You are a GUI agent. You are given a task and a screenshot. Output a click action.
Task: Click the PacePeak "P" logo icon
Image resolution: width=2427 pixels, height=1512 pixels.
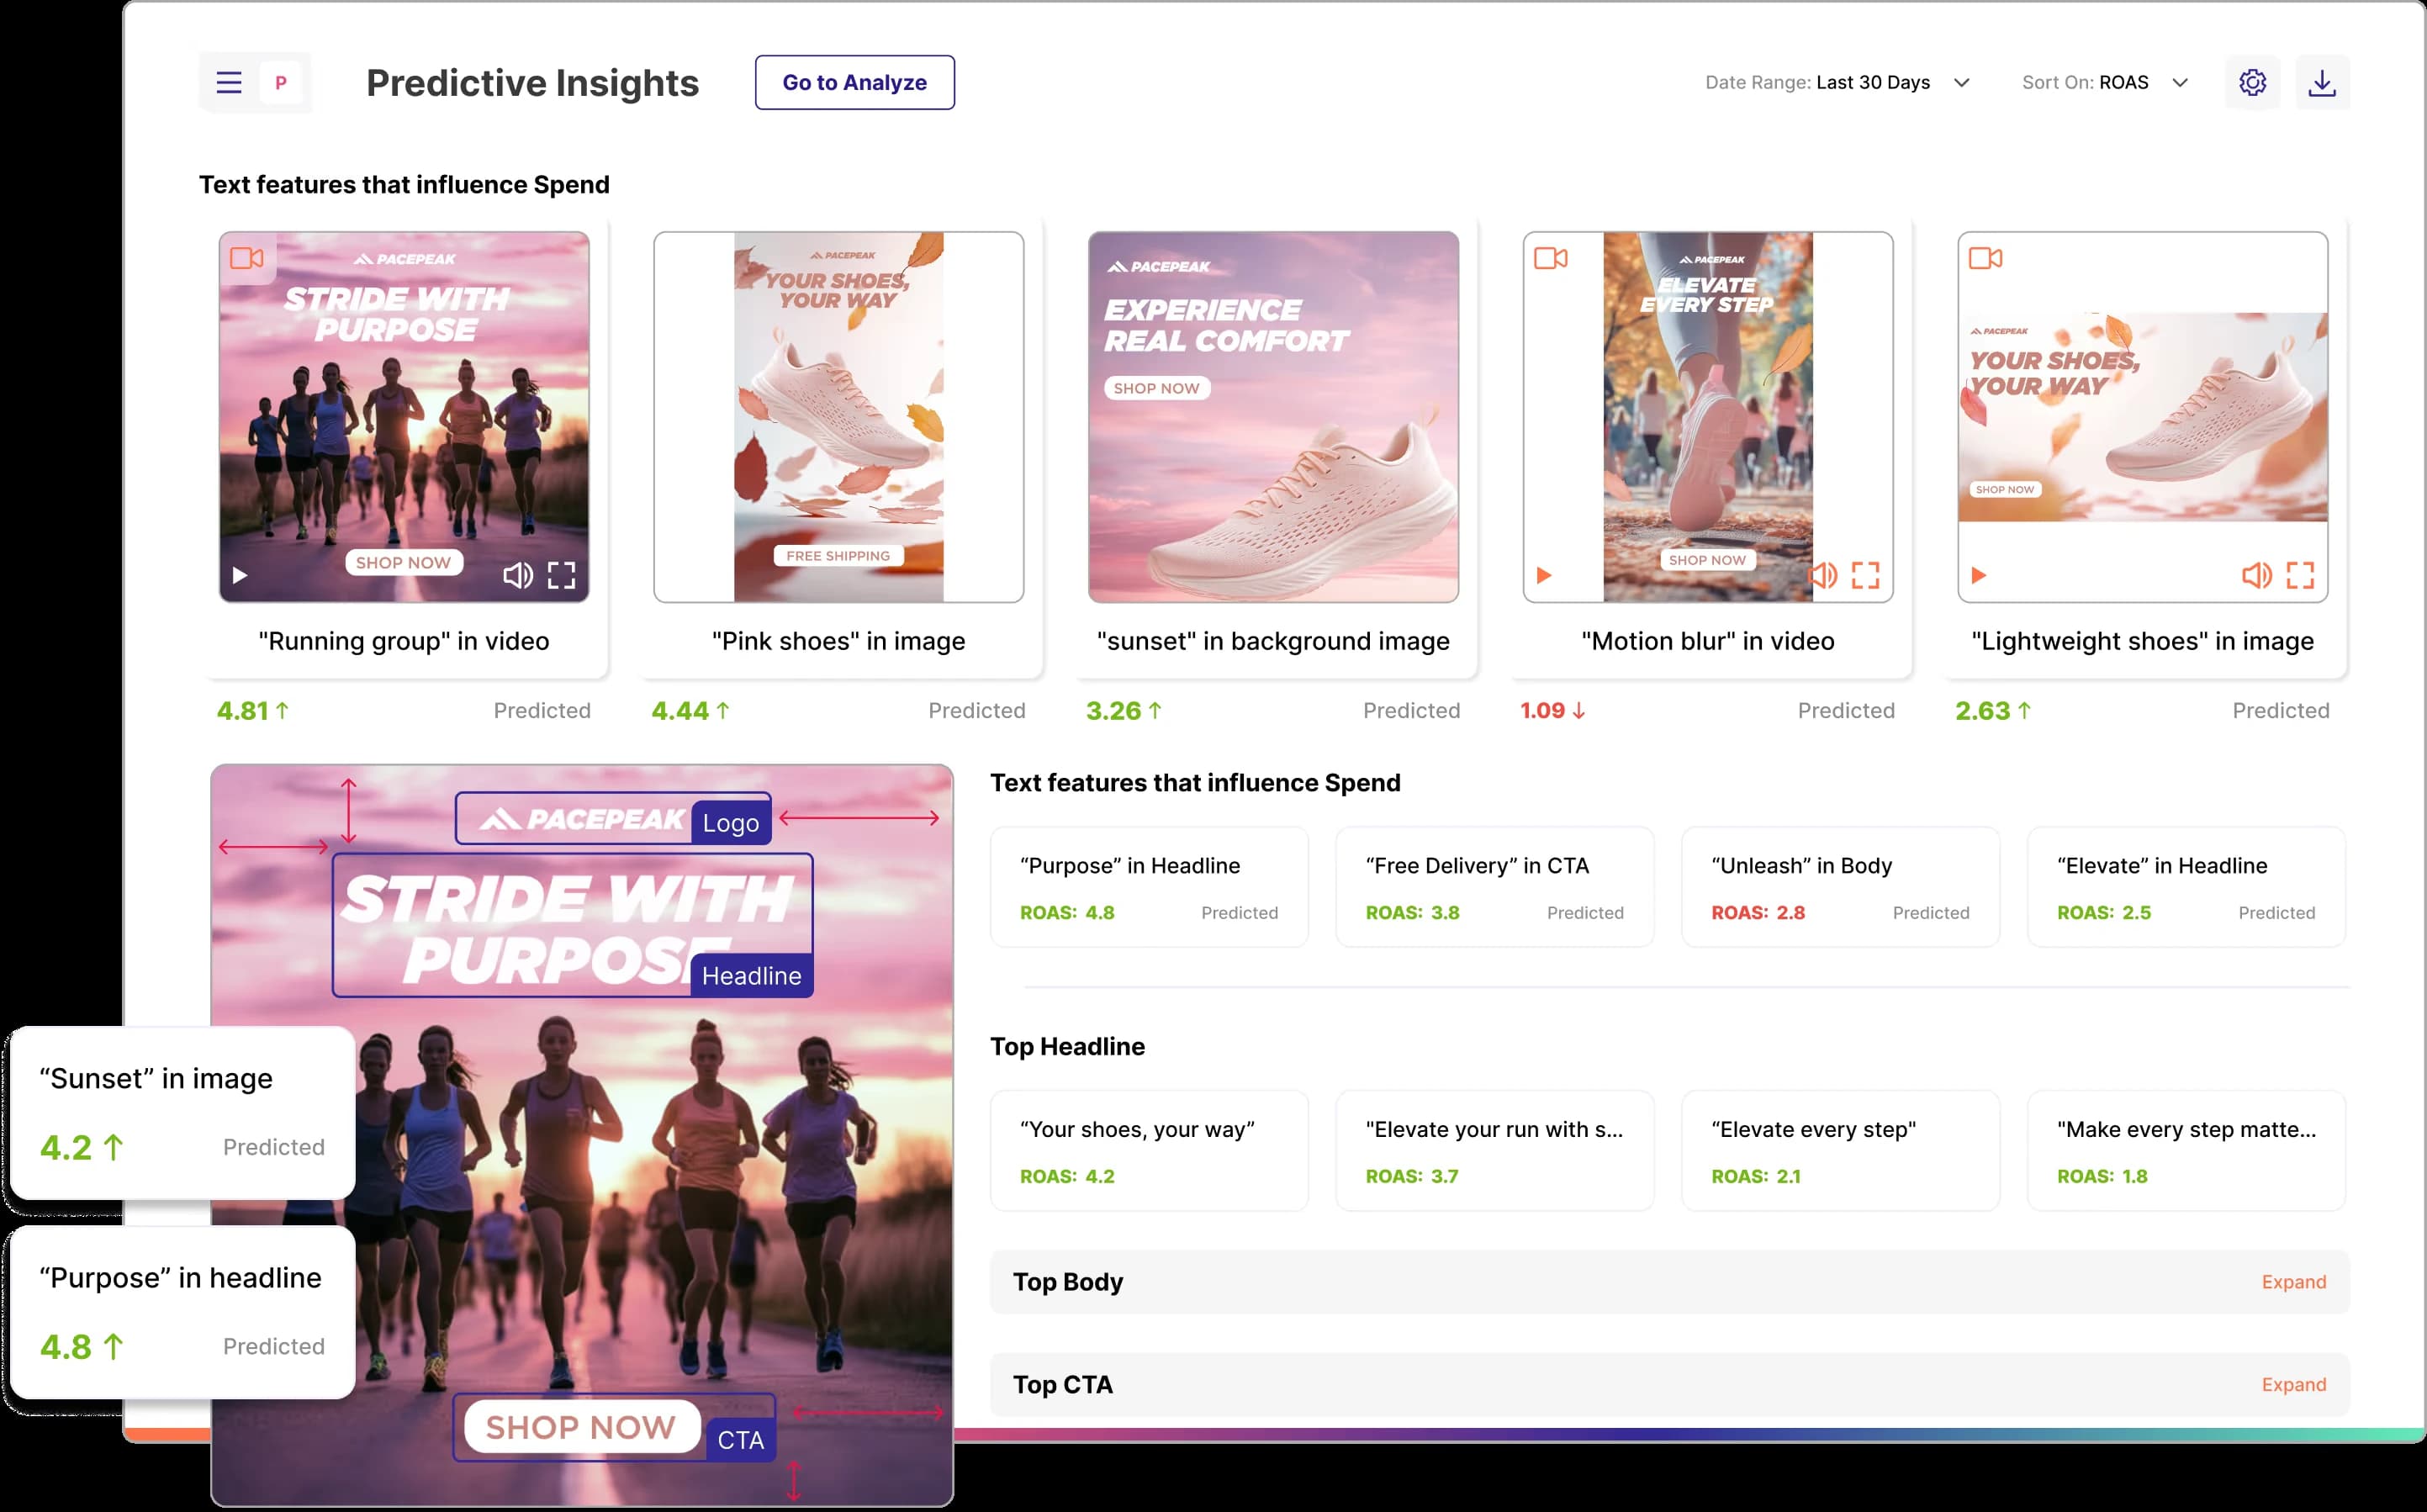[280, 82]
